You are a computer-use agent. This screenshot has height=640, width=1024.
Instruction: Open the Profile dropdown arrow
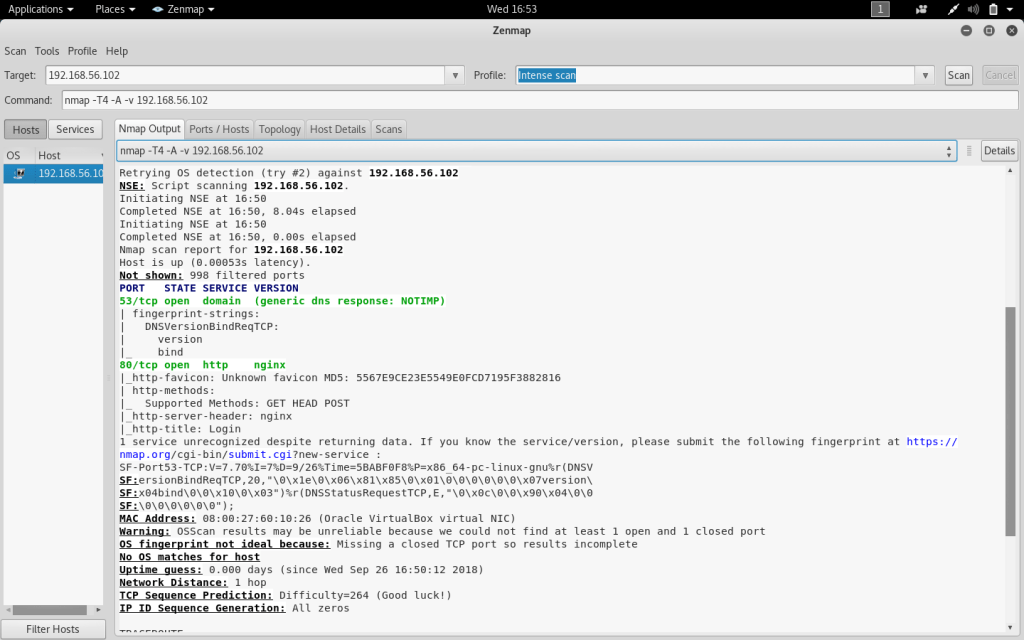click(926, 75)
